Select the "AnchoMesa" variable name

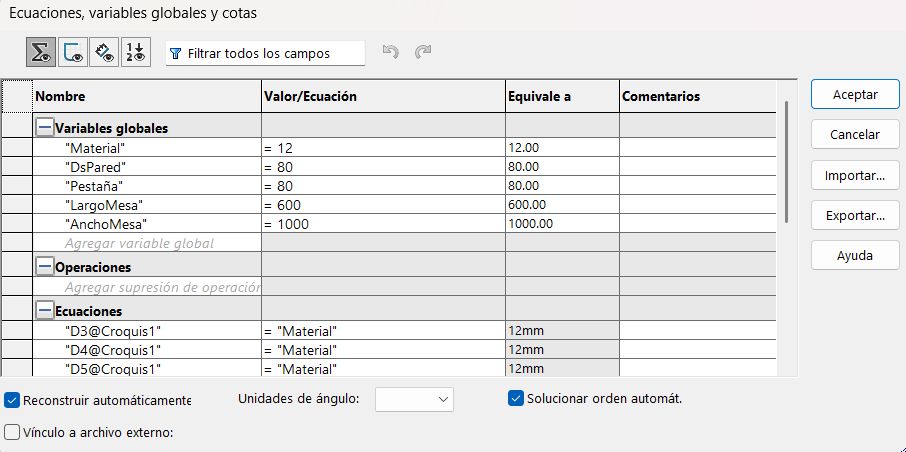pos(147,224)
